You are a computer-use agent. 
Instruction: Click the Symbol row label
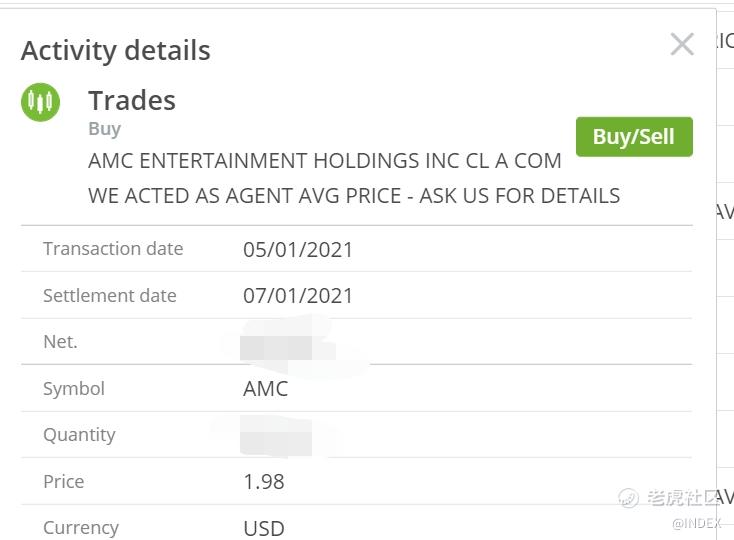(74, 389)
